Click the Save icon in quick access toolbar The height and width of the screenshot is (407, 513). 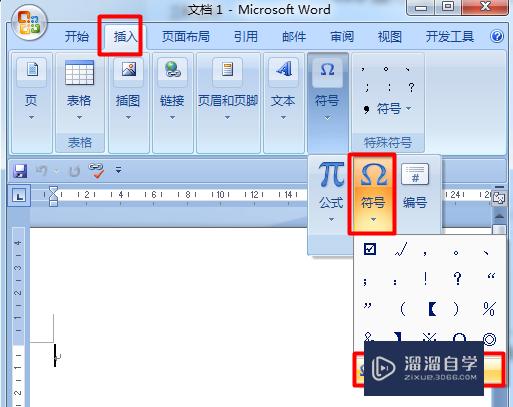(20, 171)
